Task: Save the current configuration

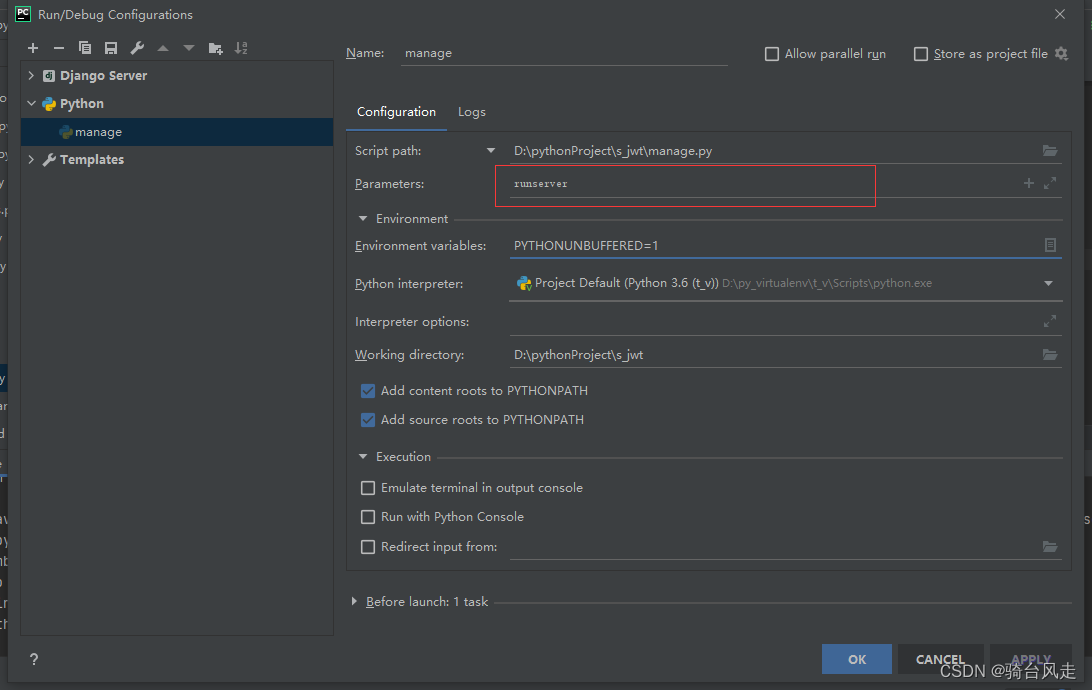Action: pos(110,47)
